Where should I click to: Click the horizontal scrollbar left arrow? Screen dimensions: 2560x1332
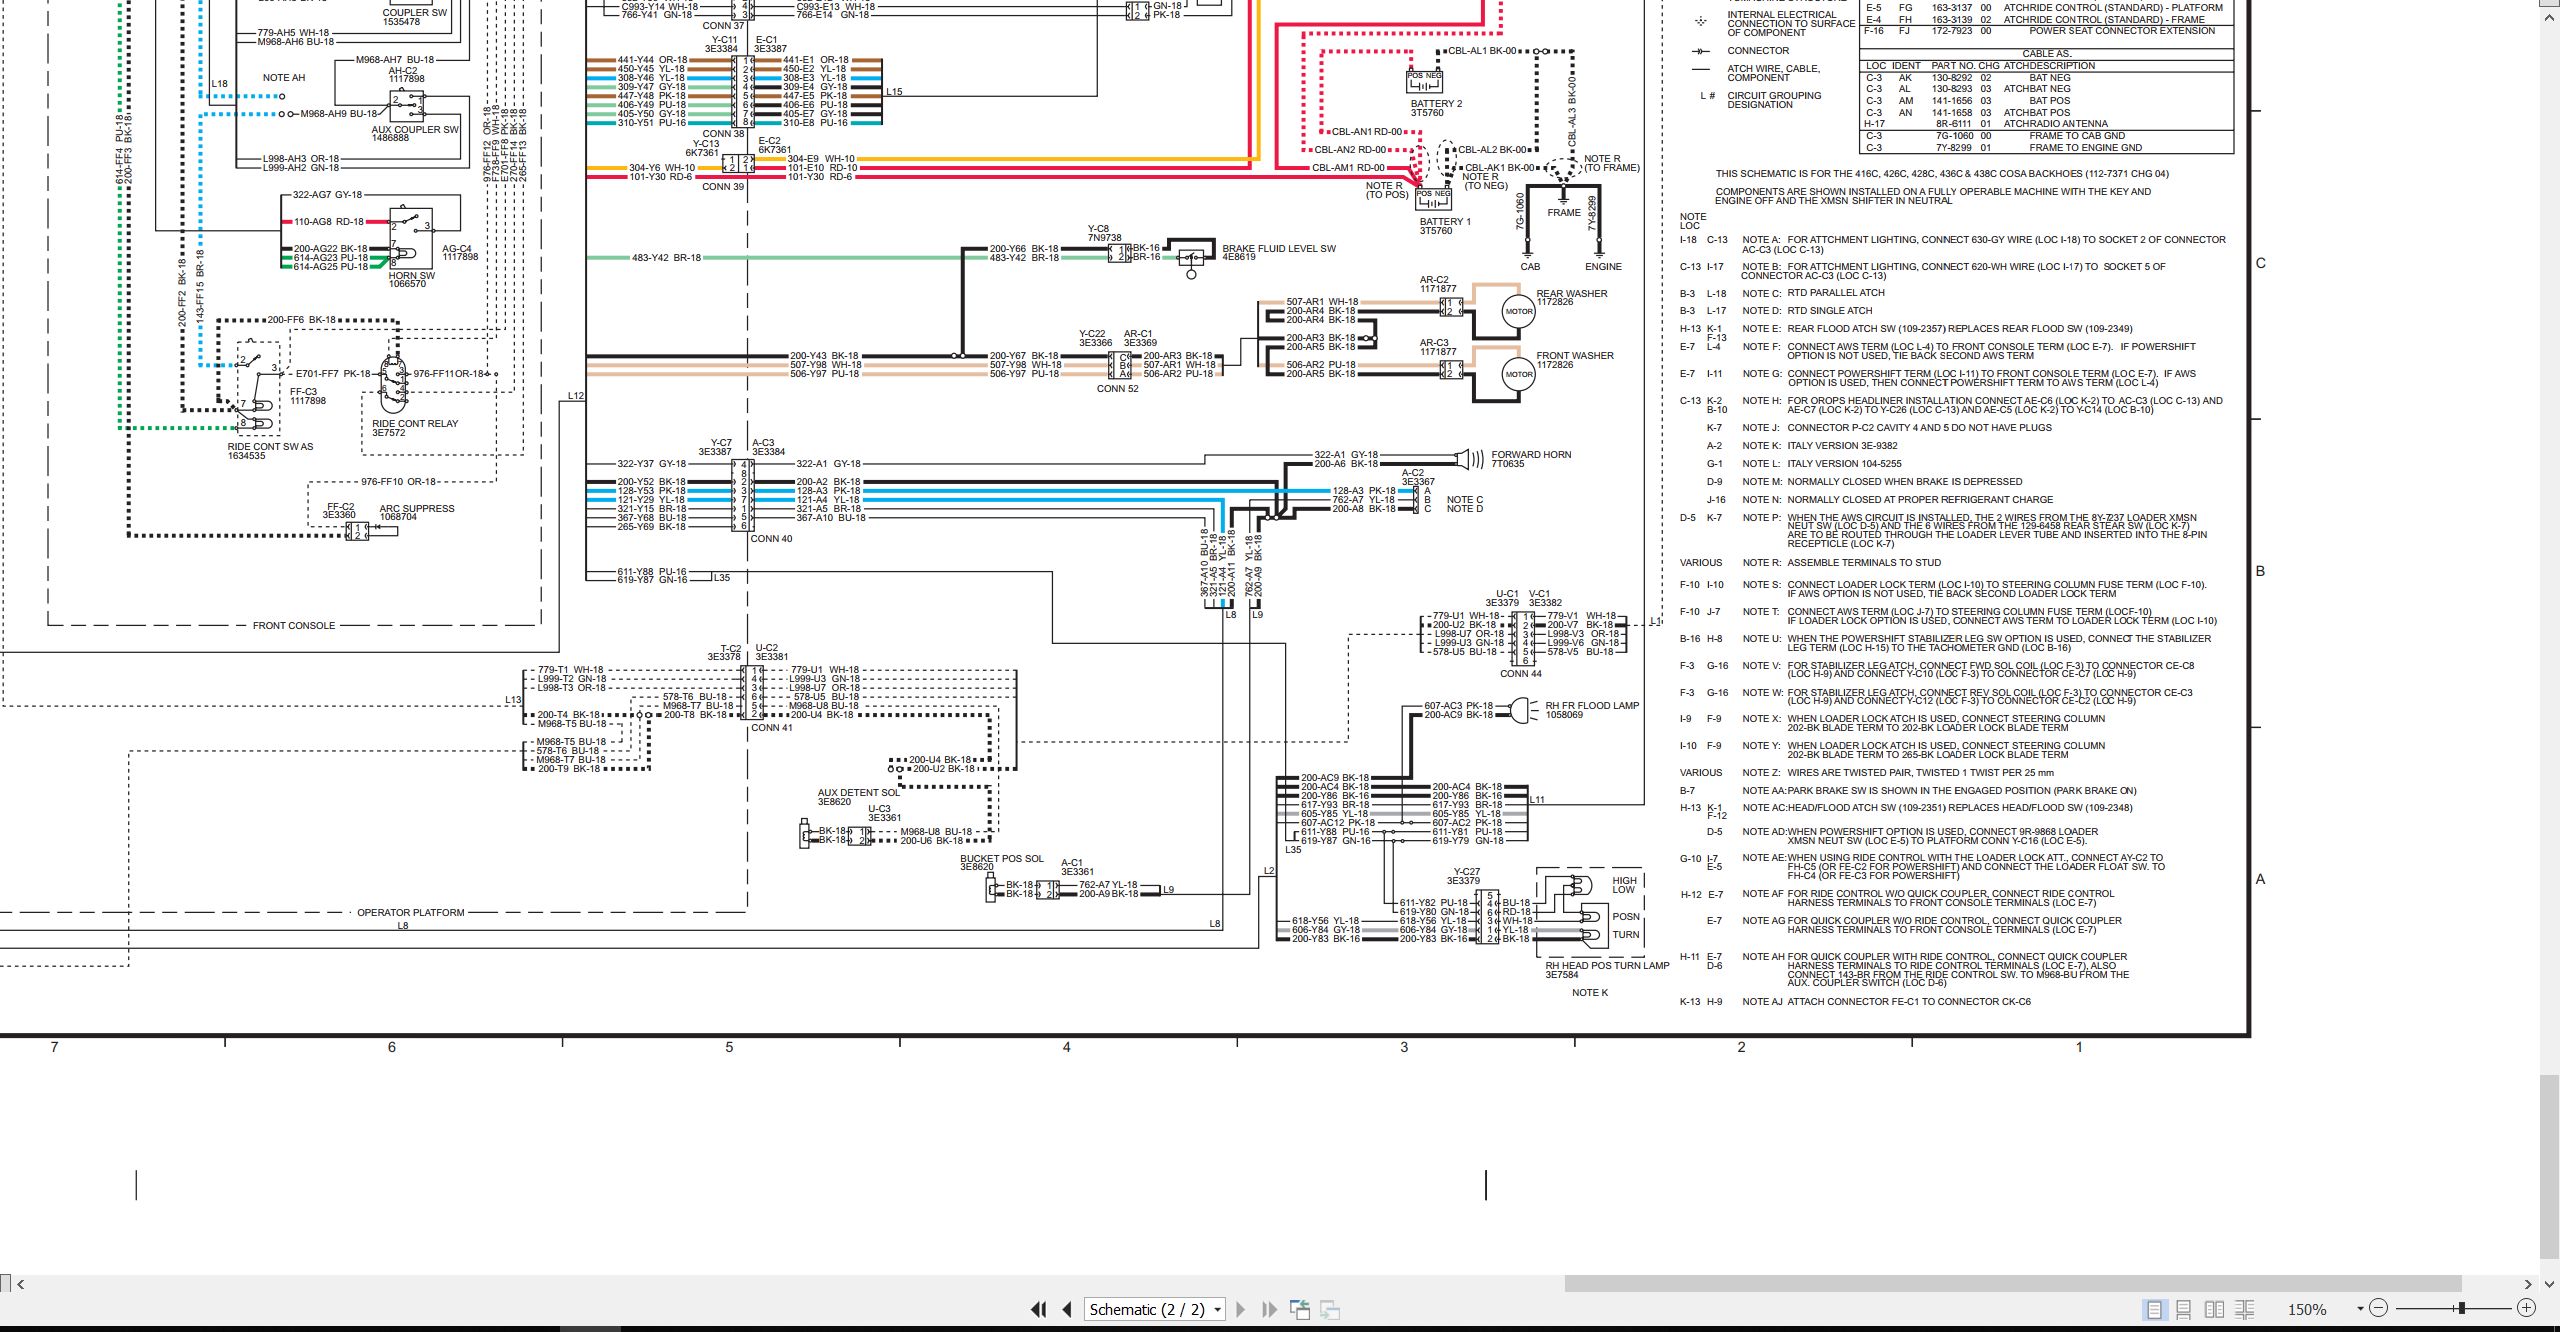pos(20,1284)
